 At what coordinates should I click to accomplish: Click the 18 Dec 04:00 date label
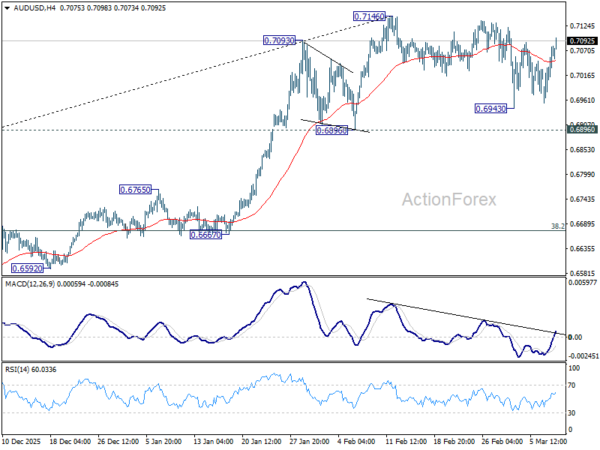[70, 442]
